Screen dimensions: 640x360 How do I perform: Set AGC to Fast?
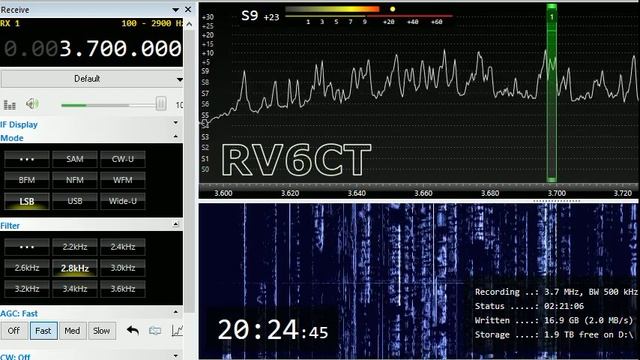pos(43,331)
